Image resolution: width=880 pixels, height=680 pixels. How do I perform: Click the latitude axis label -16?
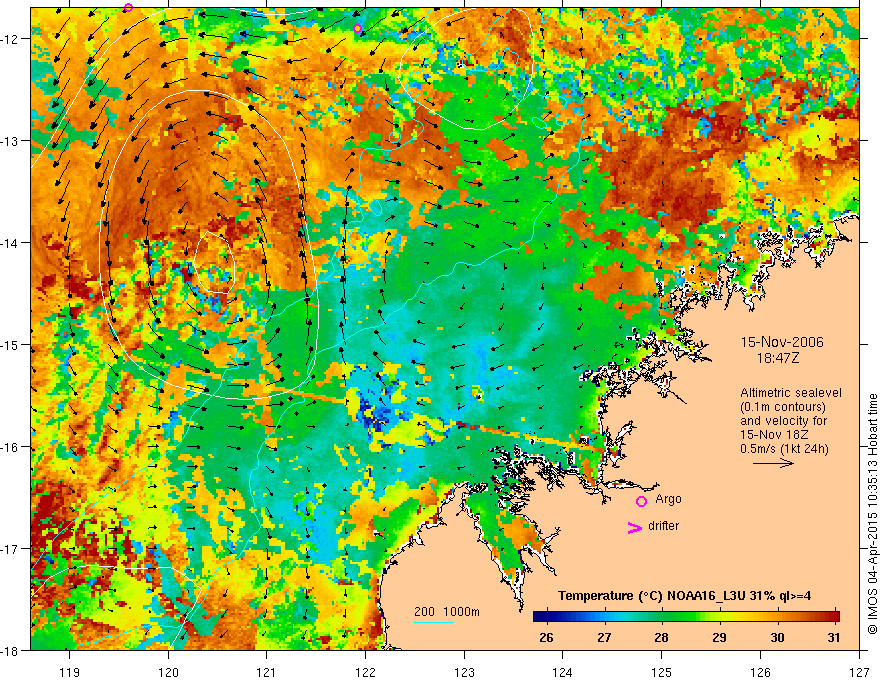[x=11, y=447]
